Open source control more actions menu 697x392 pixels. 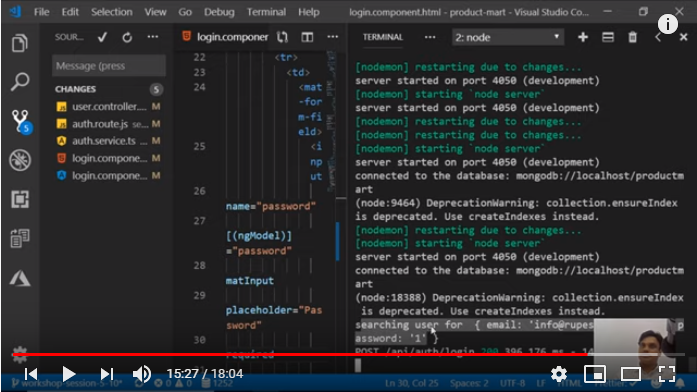click(x=153, y=37)
